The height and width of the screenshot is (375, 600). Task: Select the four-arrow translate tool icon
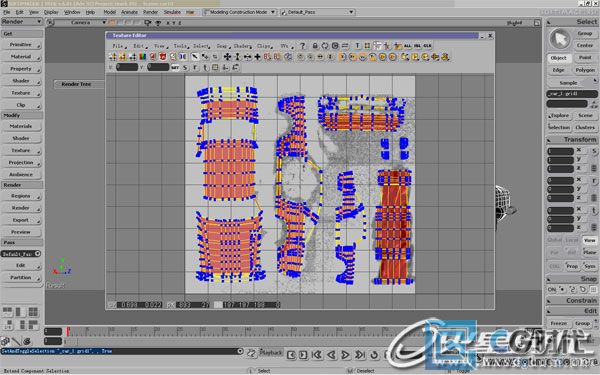227,57
